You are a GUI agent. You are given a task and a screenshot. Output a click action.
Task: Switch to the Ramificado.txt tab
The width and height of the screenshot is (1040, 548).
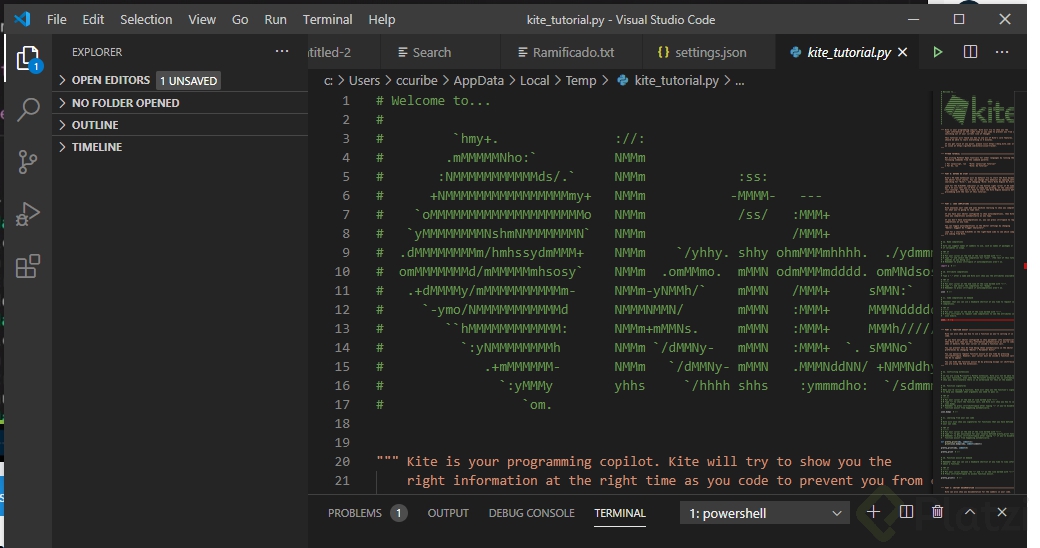coord(570,52)
